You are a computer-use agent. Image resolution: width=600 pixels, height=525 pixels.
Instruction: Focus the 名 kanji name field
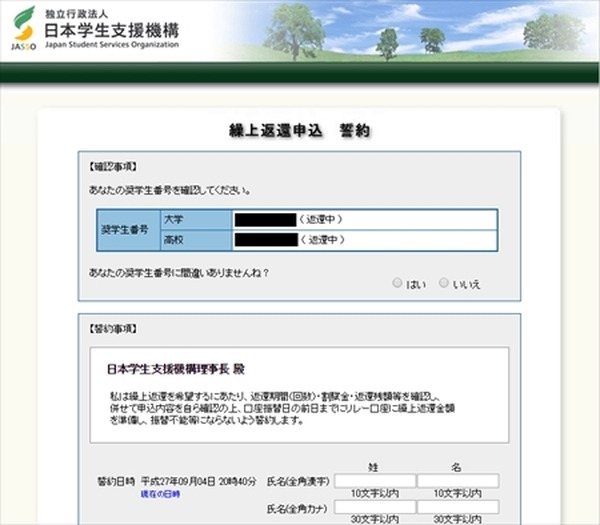click(458, 481)
